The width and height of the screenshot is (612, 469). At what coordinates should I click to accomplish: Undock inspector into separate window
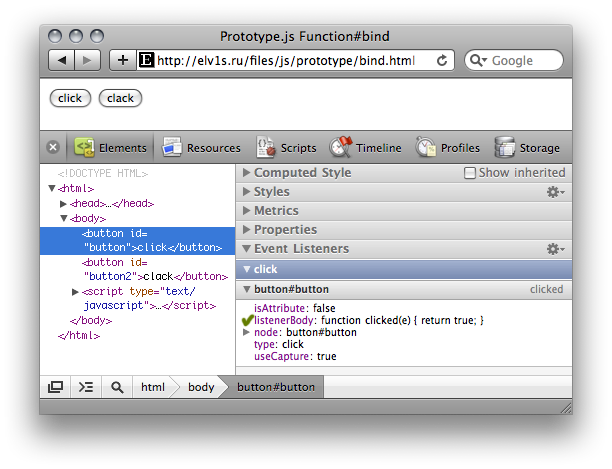coord(55,387)
